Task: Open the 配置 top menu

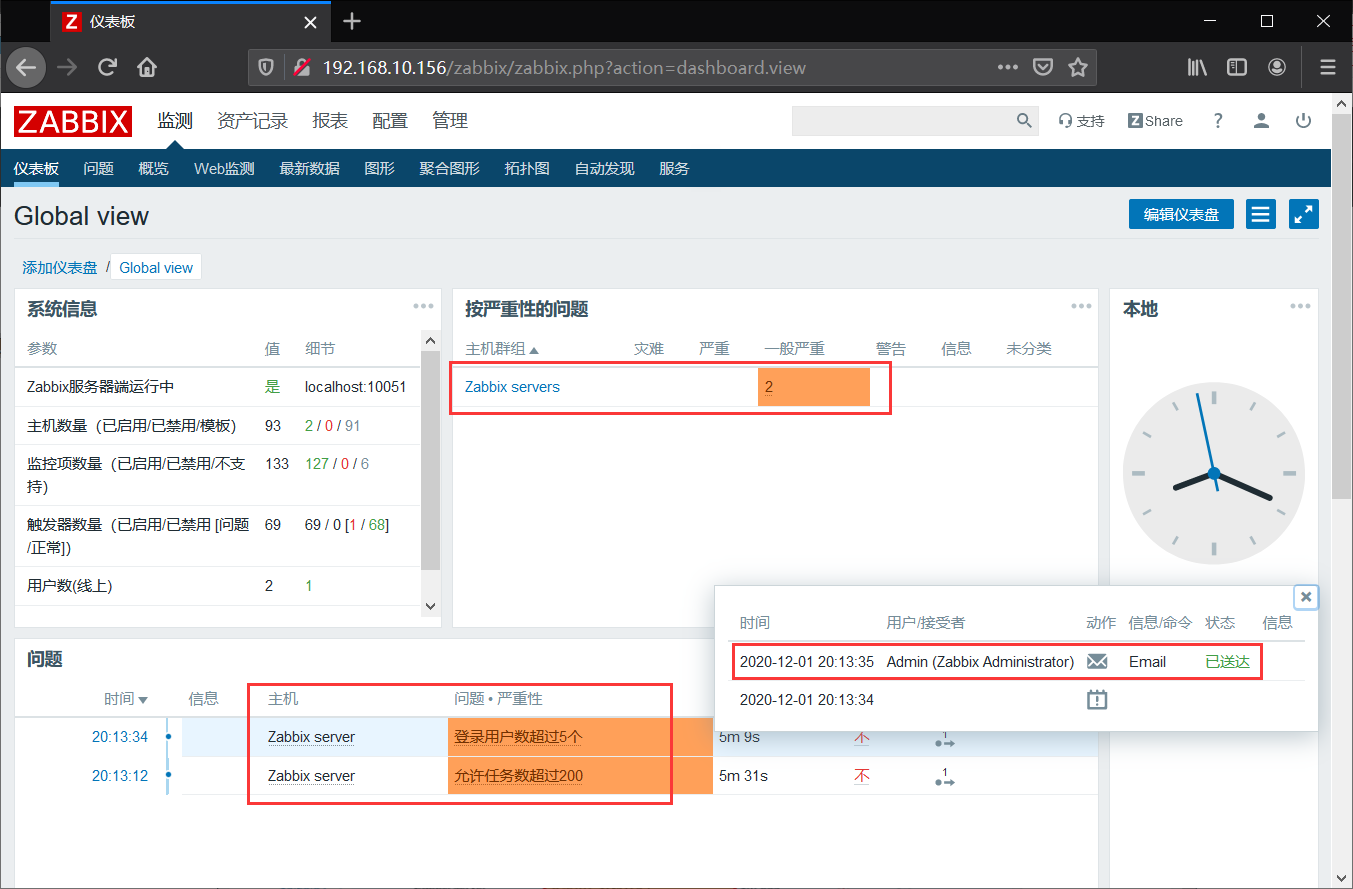Action: [x=390, y=121]
